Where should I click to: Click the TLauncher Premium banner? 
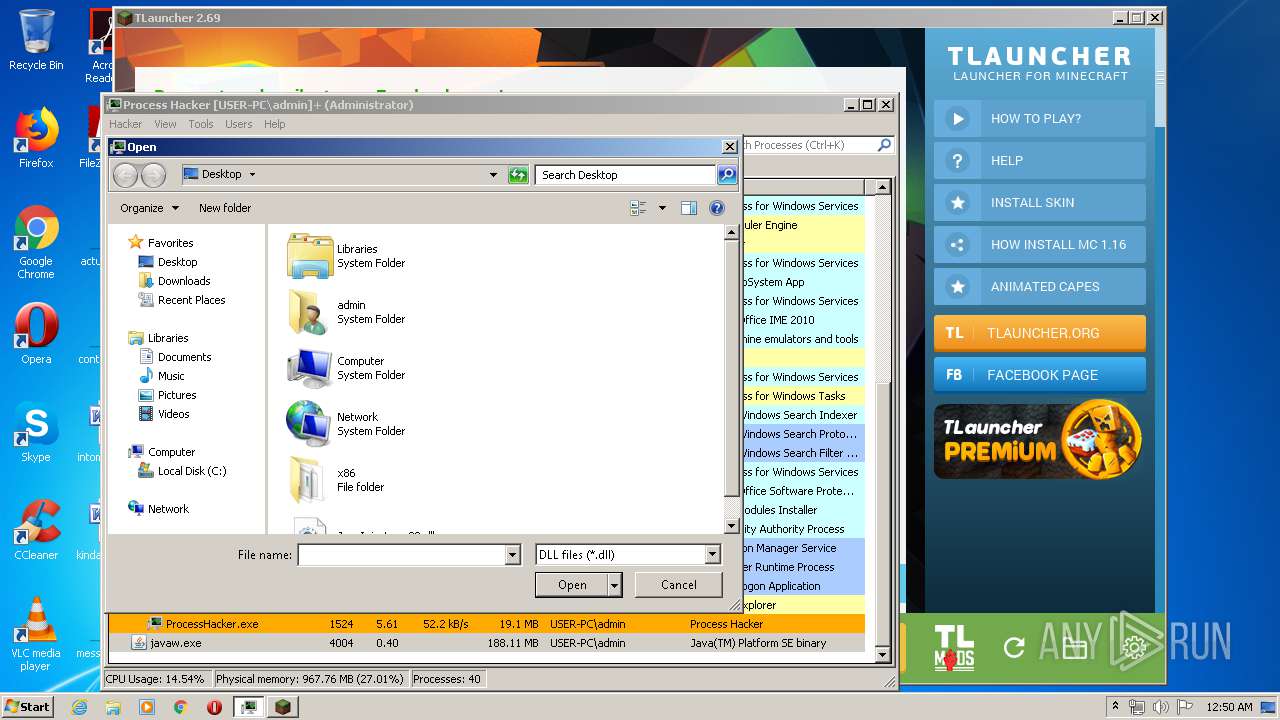(1039, 441)
